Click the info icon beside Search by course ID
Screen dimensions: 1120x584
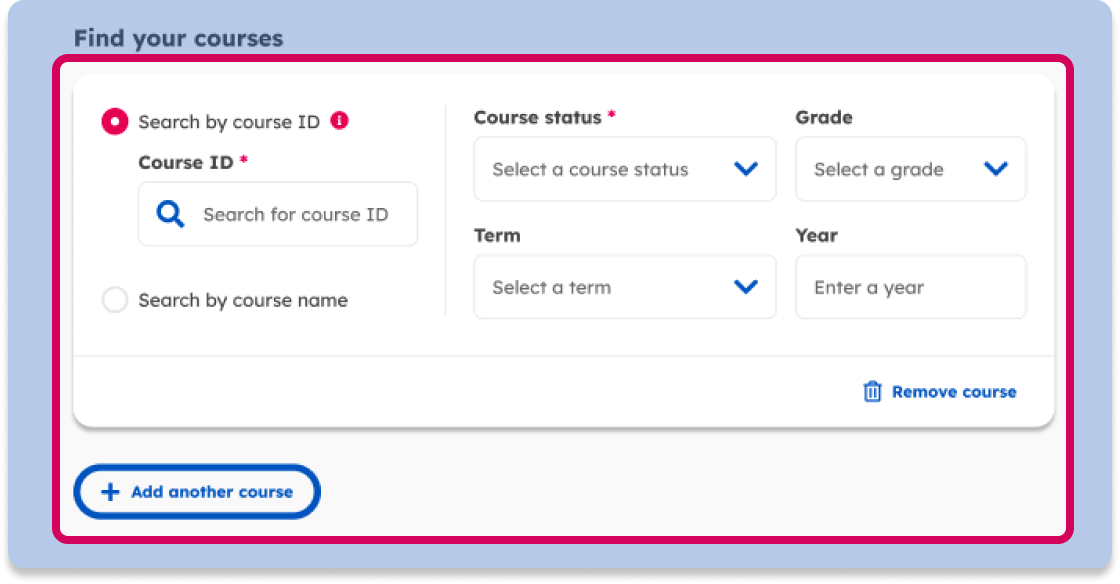tap(340, 121)
